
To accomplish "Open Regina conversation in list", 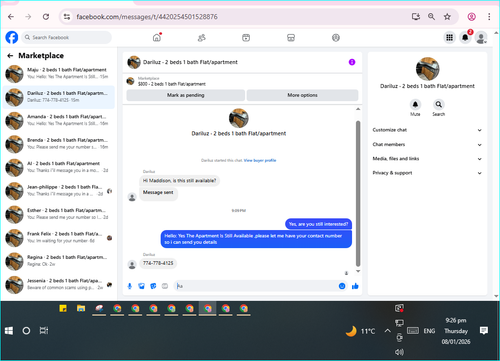I will pyautogui.click(x=59, y=261).
